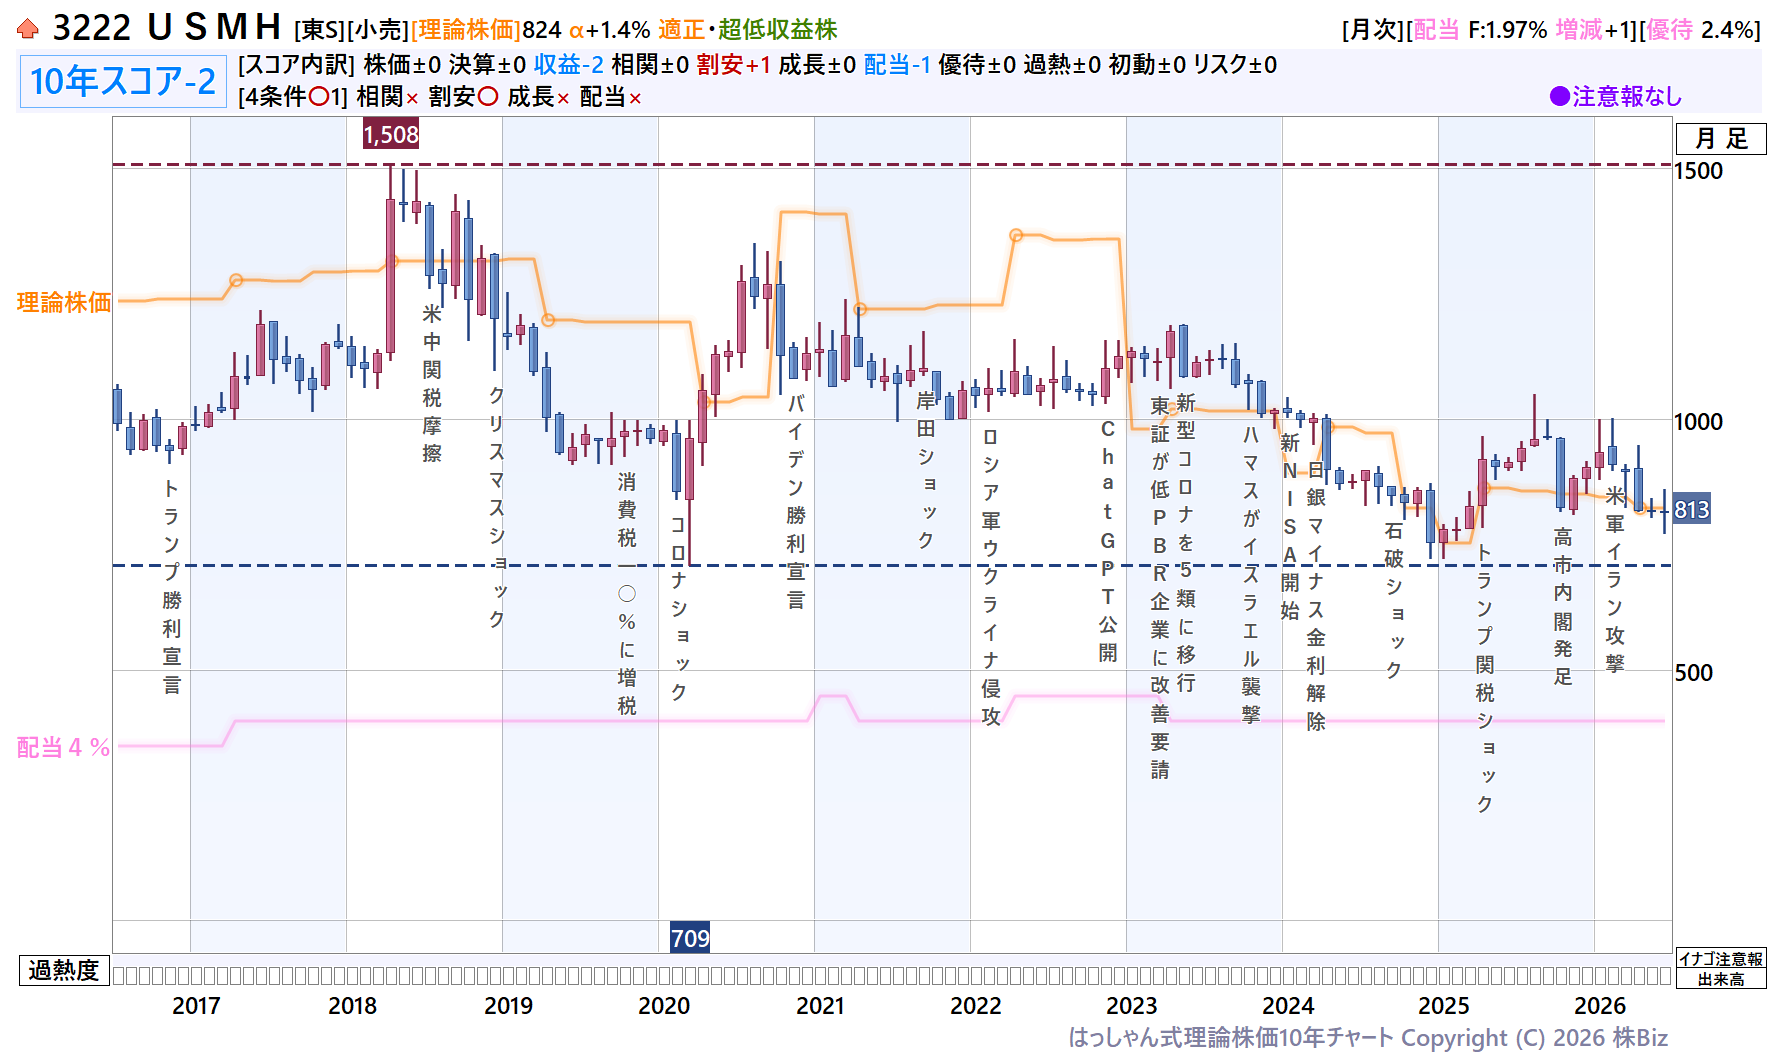1780x1054 pixels.
Task: Click the トランプ関税ショック event marker
Action: (x=1485, y=678)
